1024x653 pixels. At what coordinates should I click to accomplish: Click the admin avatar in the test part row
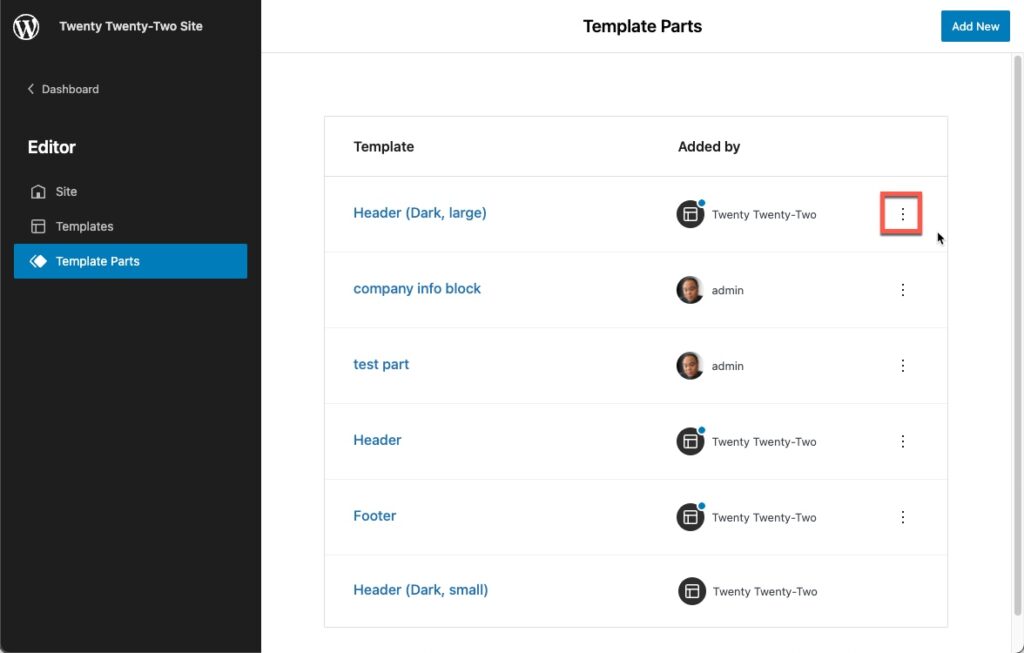tap(690, 366)
